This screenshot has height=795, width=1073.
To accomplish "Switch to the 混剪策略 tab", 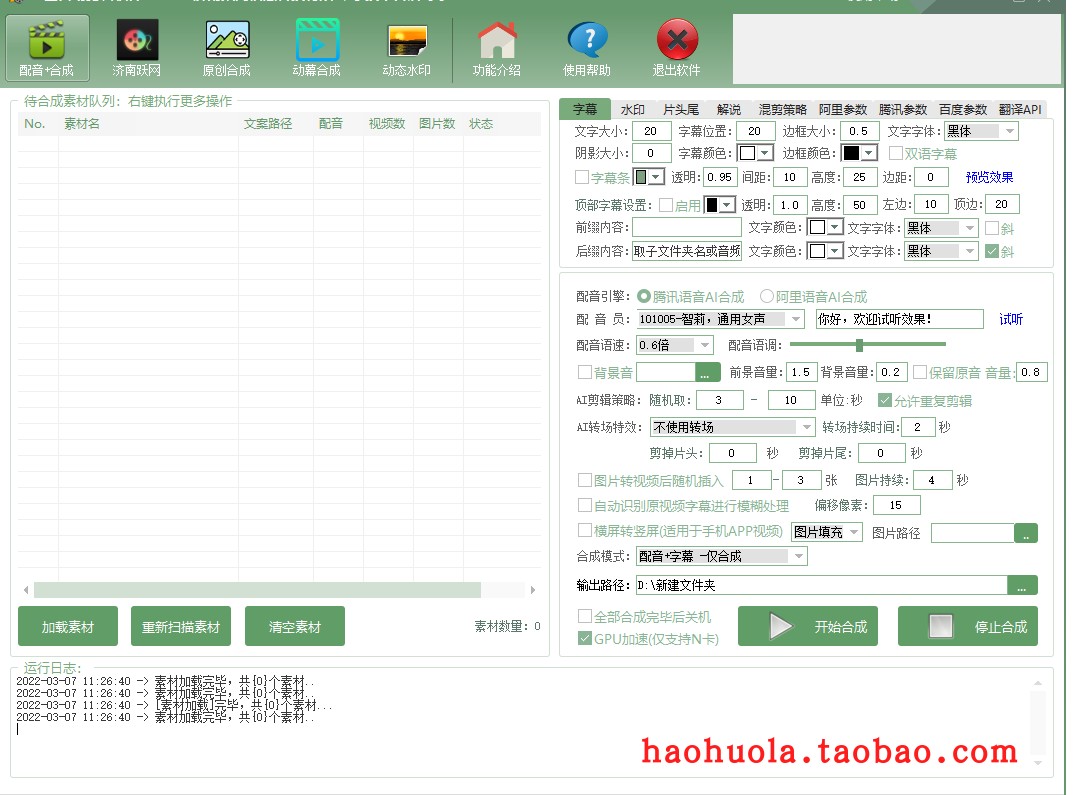I will tap(782, 110).
